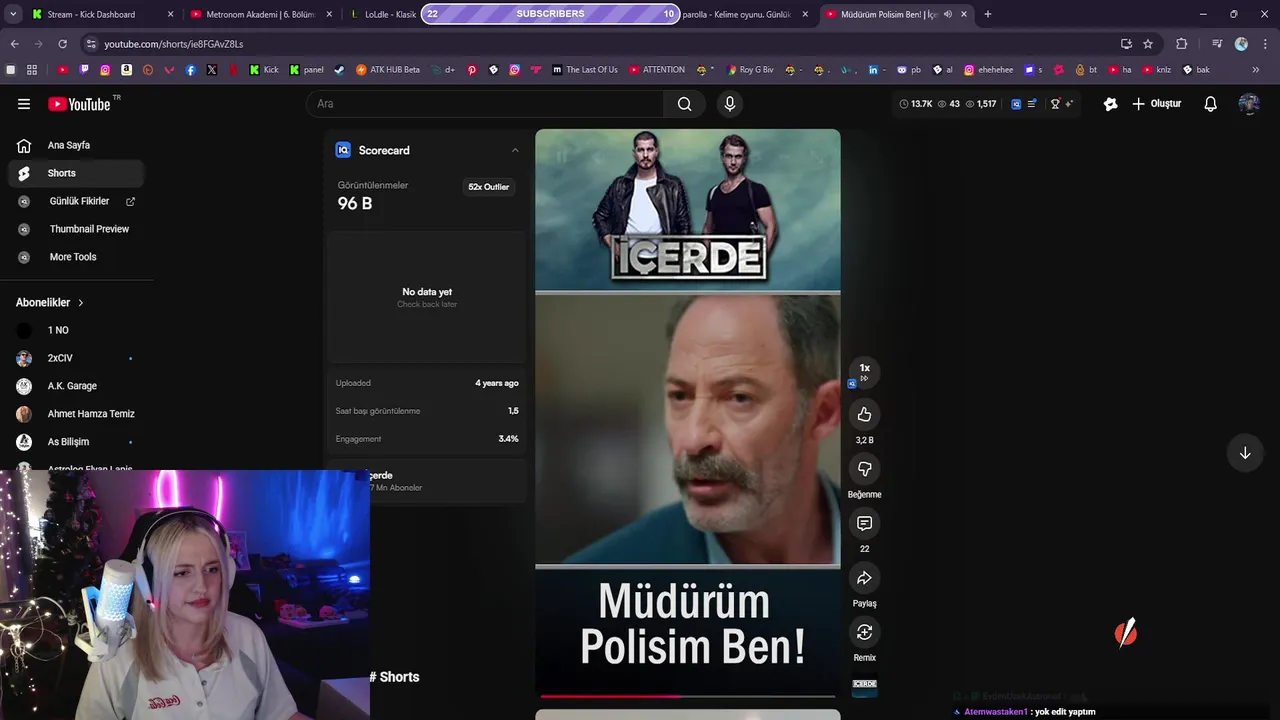Seek on the short's red progress bar
Screen dimensions: 1280x720
coord(688,696)
